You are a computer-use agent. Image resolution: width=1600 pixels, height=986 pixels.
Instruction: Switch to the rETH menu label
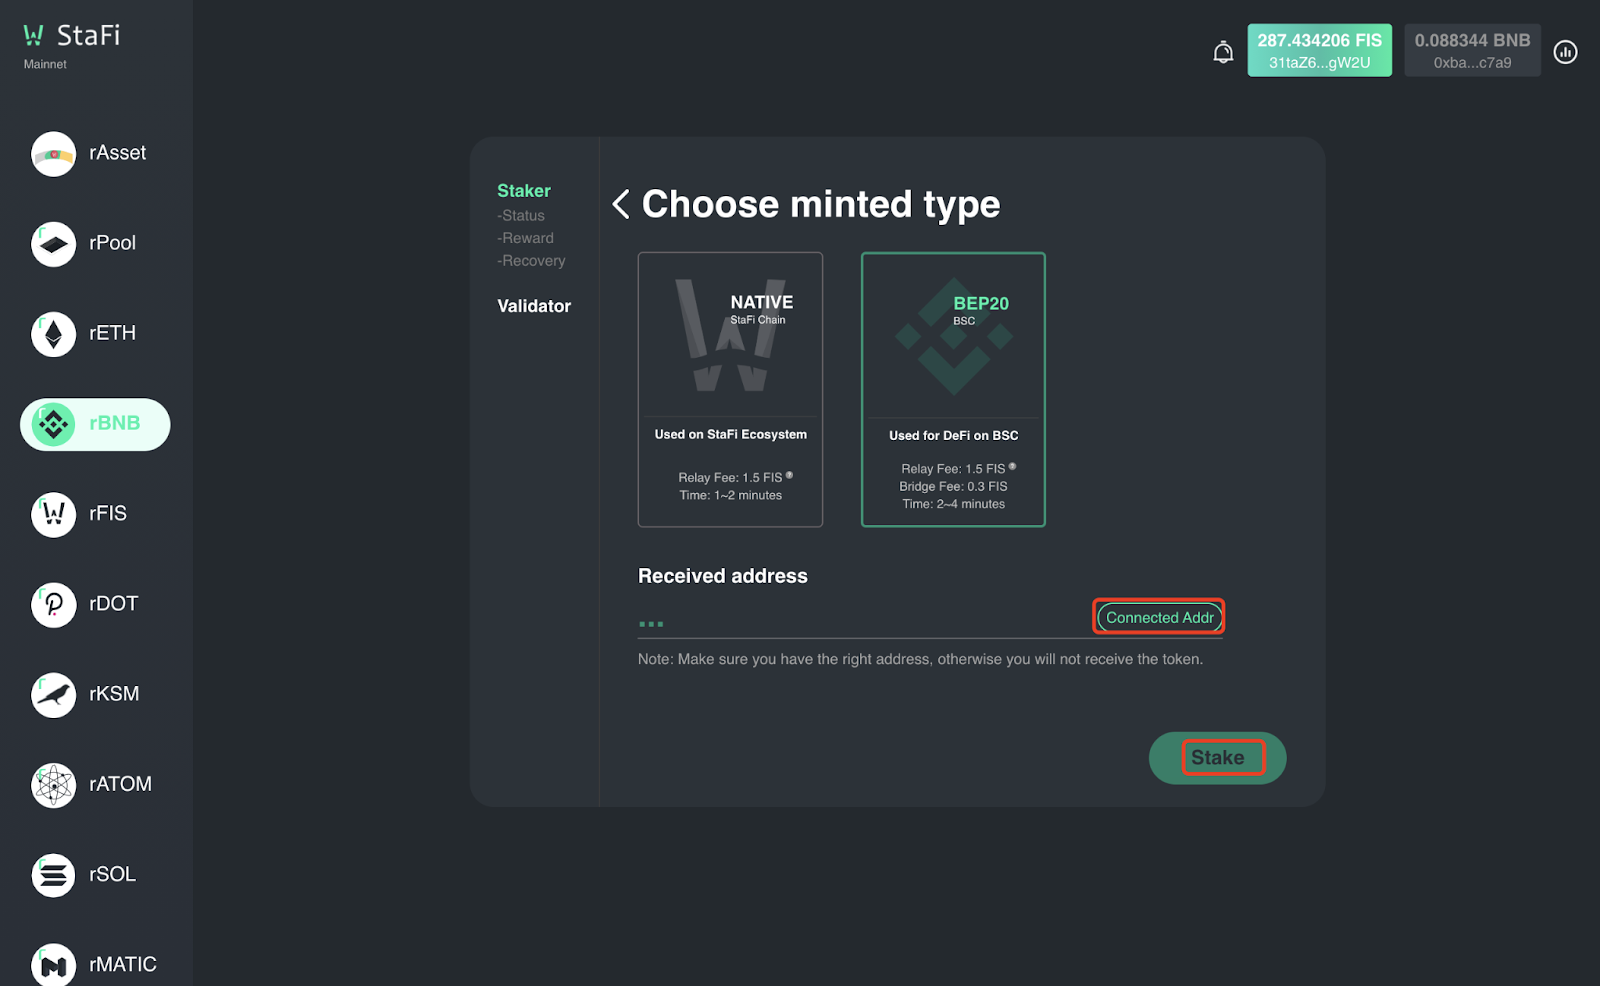[x=112, y=333]
